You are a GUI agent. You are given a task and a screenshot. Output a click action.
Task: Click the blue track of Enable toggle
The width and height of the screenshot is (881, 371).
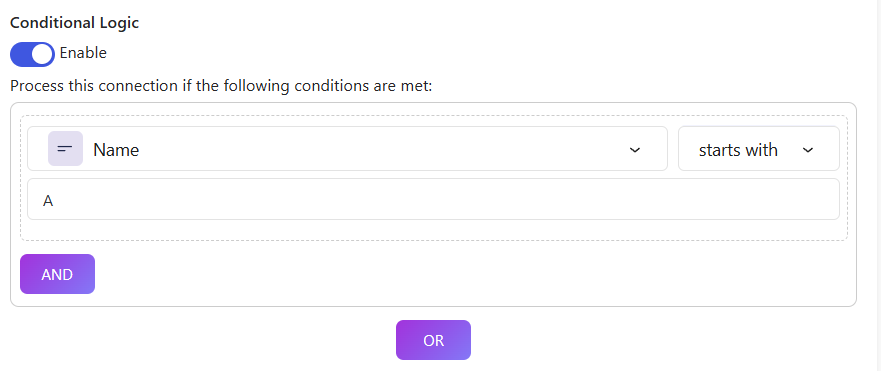(20, 54)
